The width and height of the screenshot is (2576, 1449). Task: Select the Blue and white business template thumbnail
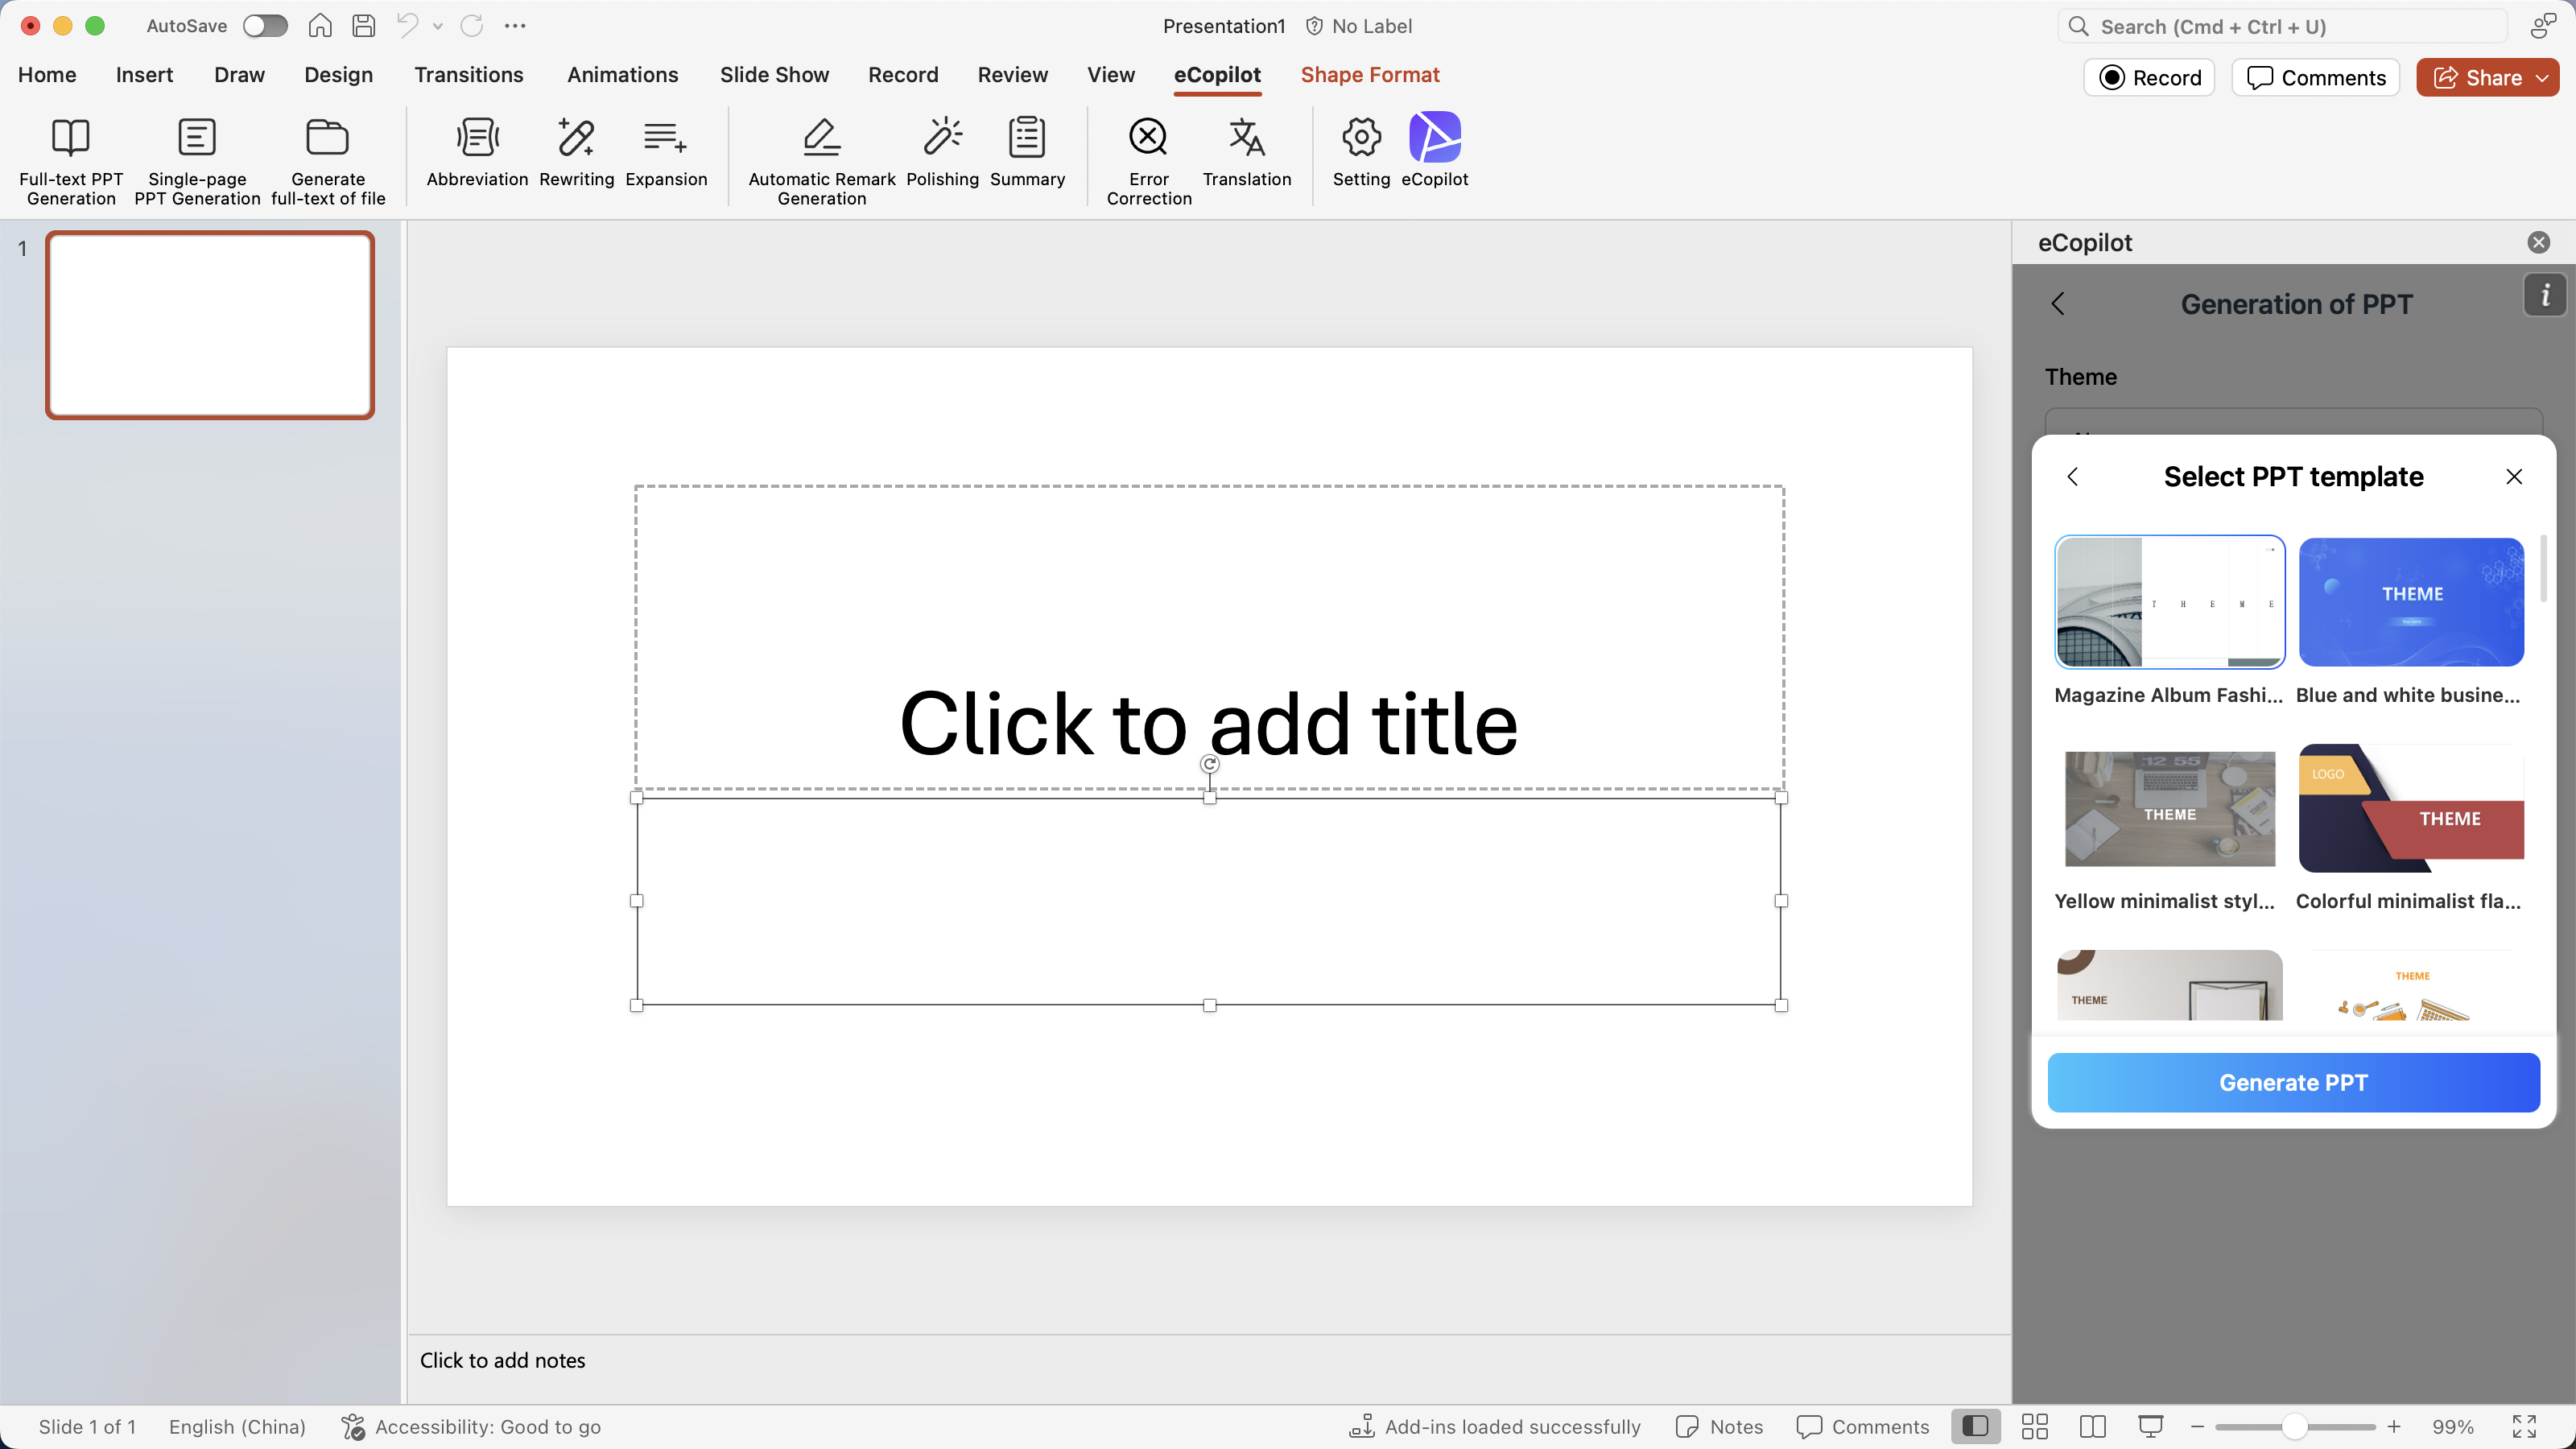point(2411,601)
